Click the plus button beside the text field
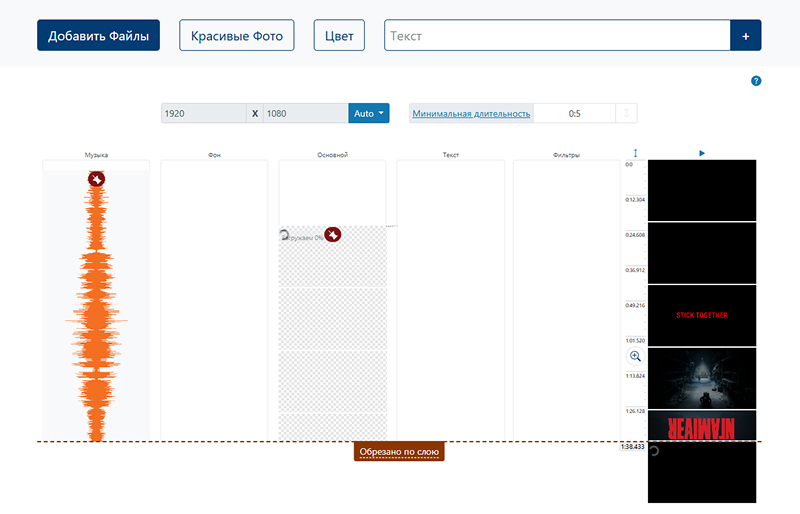The height and width of the screenshot is (514, 800). tap(745, 36)
